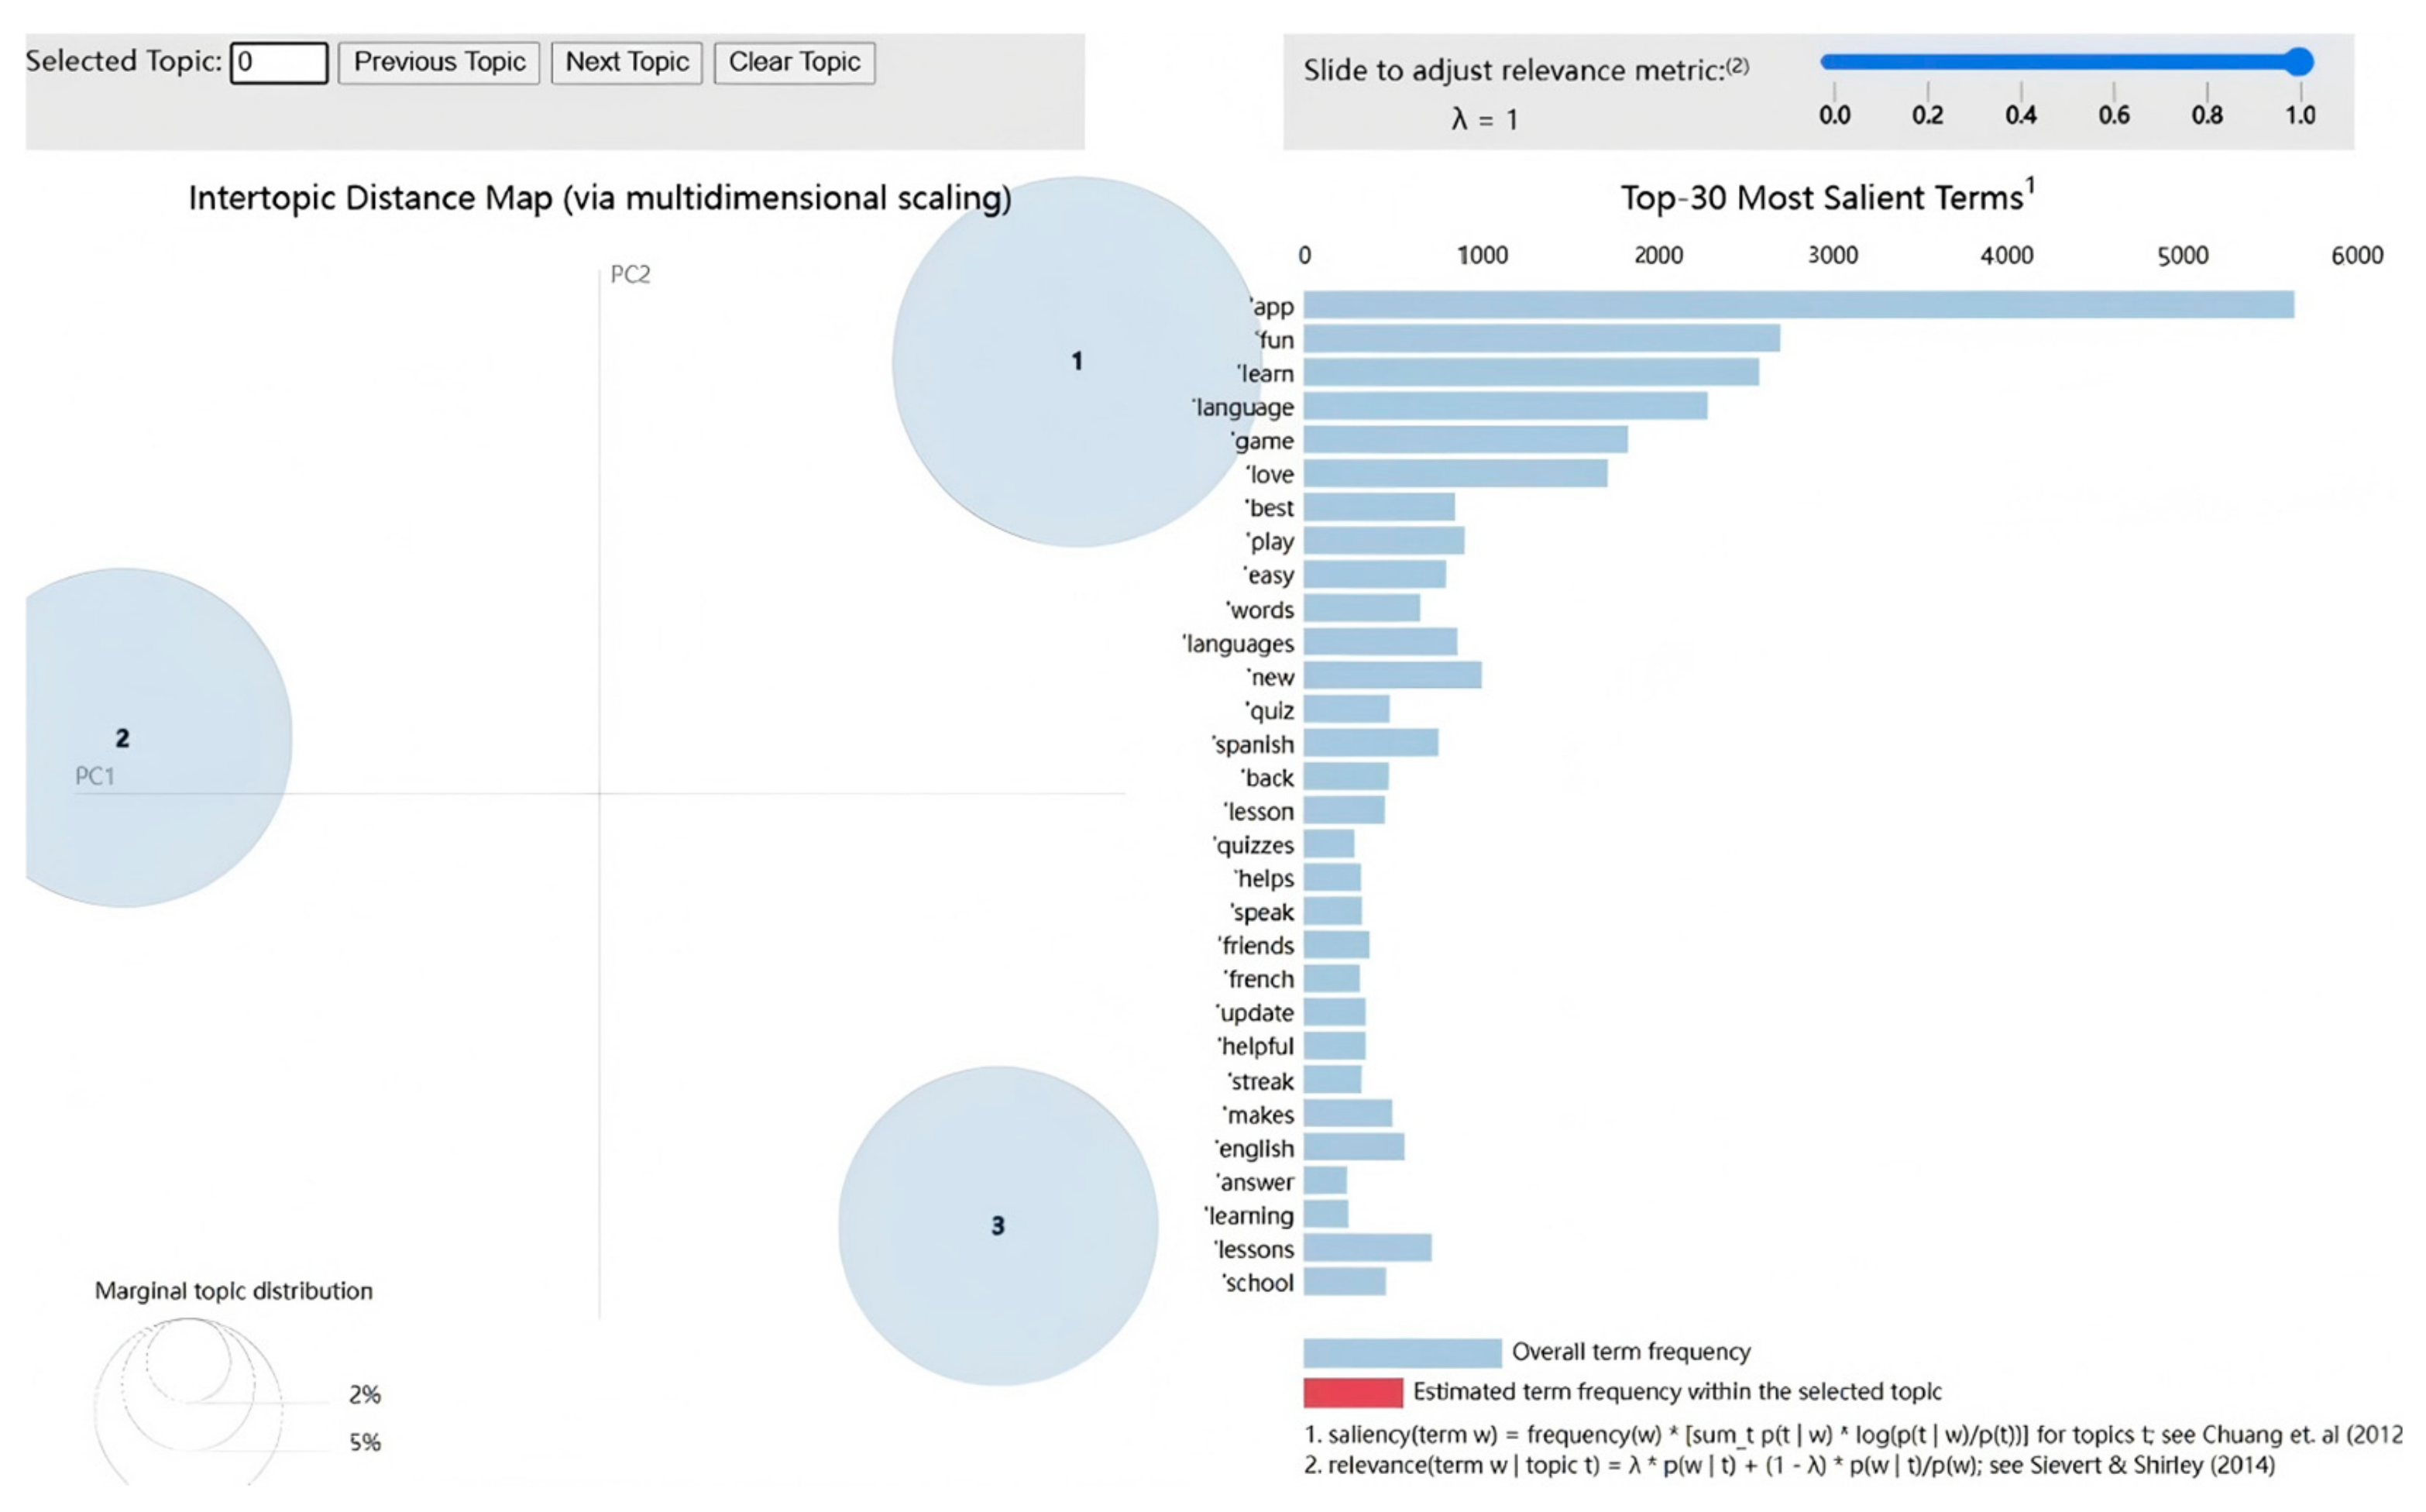
Task: Click the 2% marginal distribution label
Action: (x=365, y=1395)
